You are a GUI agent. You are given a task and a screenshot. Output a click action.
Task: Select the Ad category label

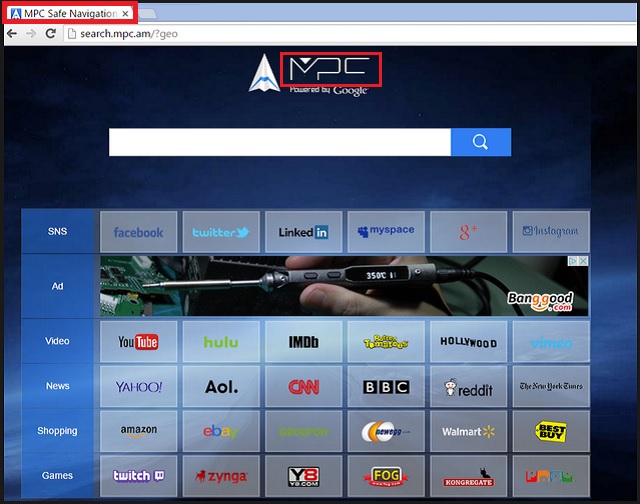coord(58,286)
